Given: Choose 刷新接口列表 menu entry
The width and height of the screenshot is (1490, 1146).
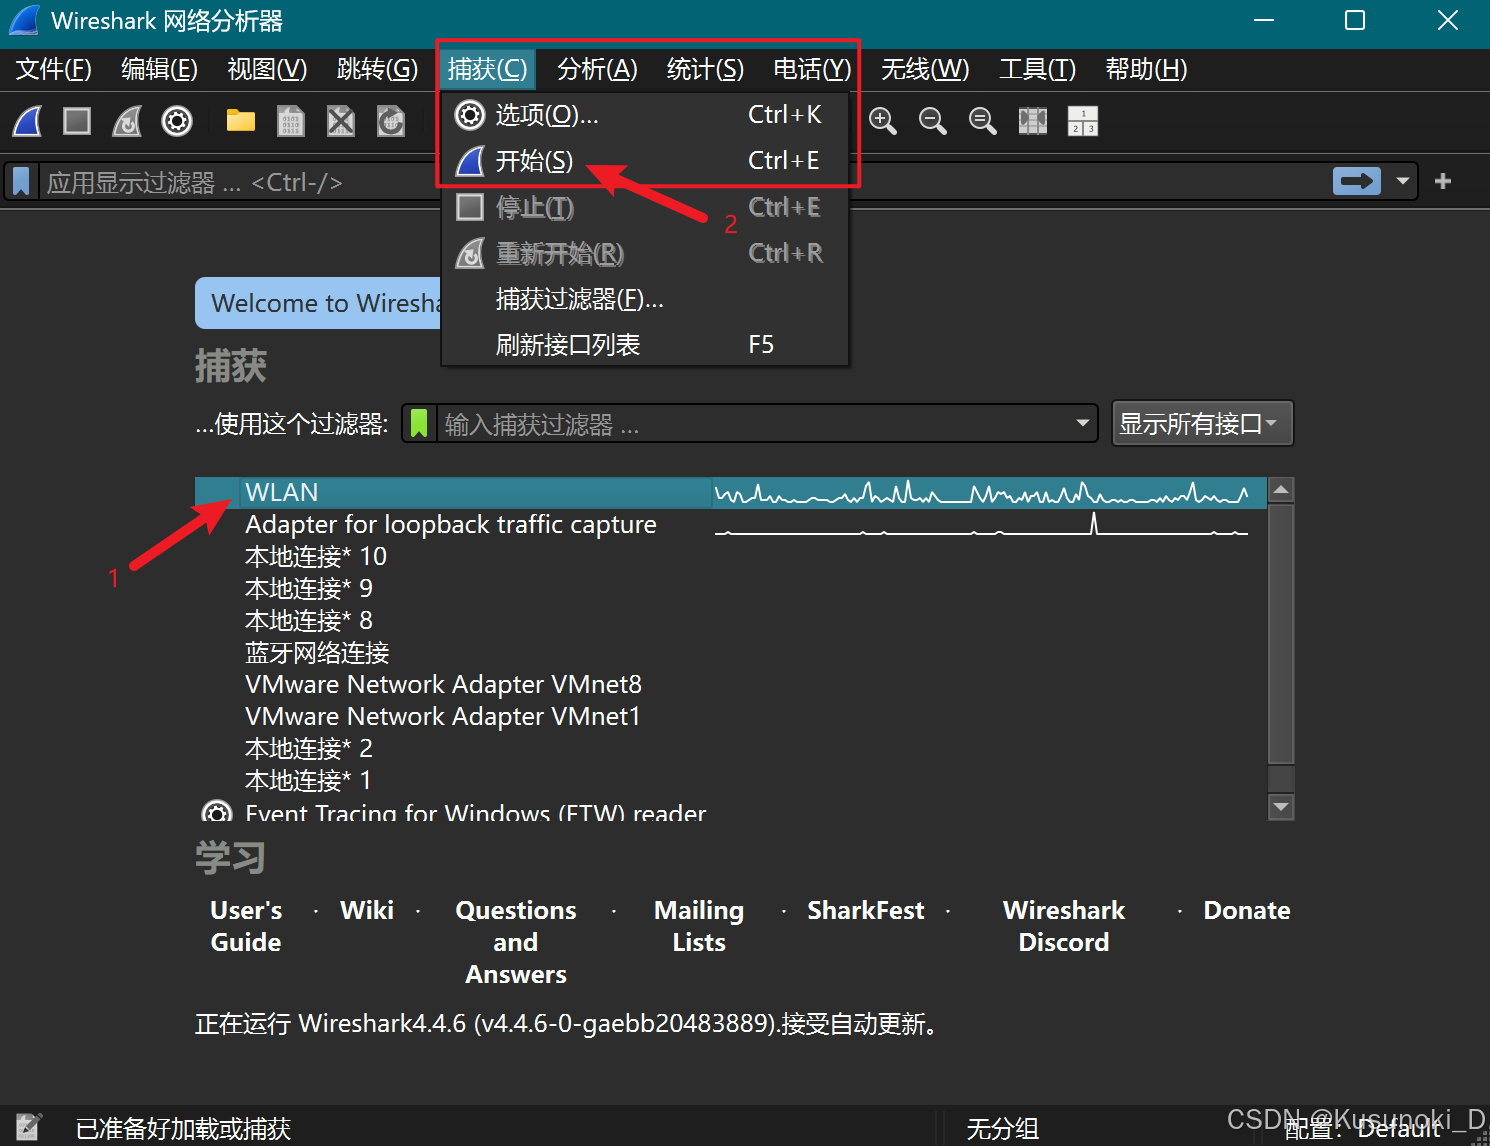Looking at the screenshot, I should click(x=645, y=345).
